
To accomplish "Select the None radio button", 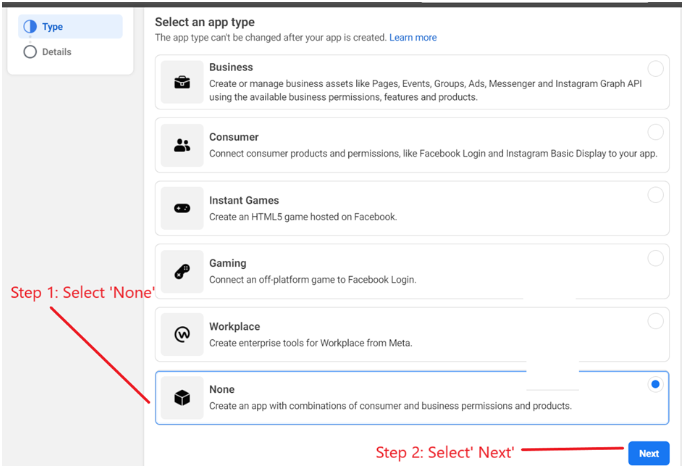I will (x=655, y=384).
